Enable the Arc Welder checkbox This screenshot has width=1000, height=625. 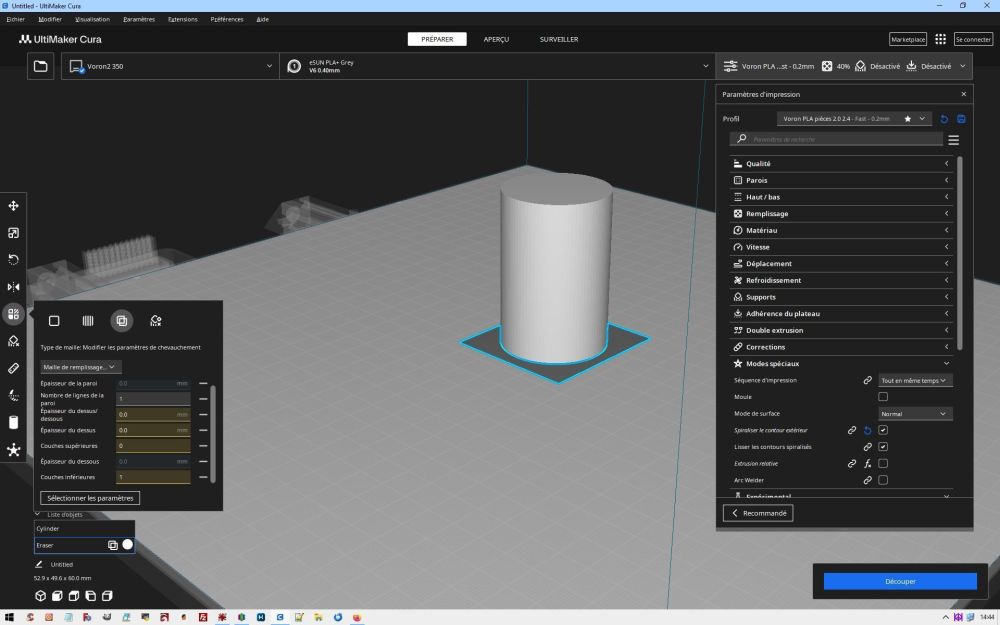883,480
